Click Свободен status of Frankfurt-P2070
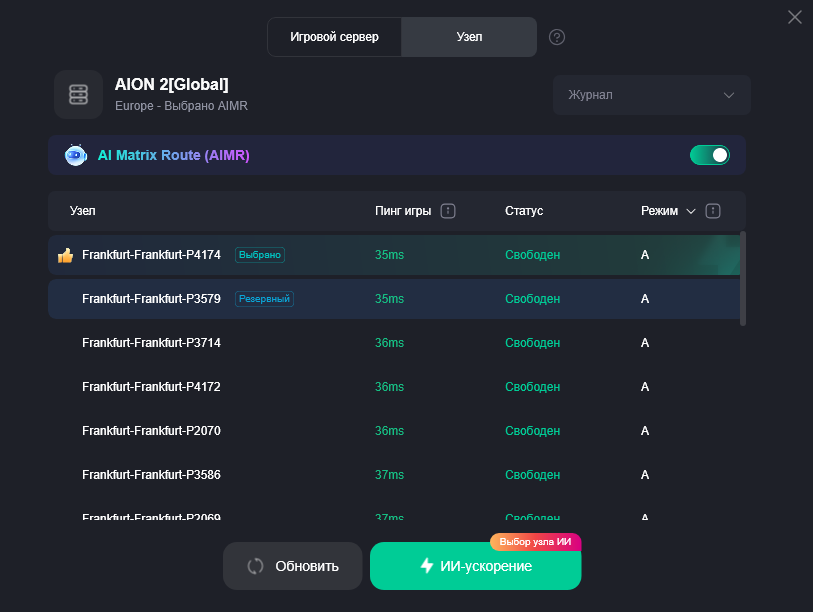 click(x=532, y=431)
